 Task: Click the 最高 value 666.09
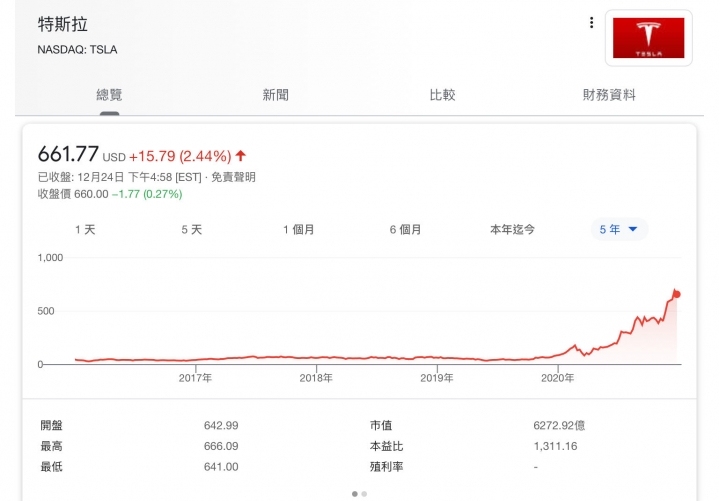coord(221,446)
